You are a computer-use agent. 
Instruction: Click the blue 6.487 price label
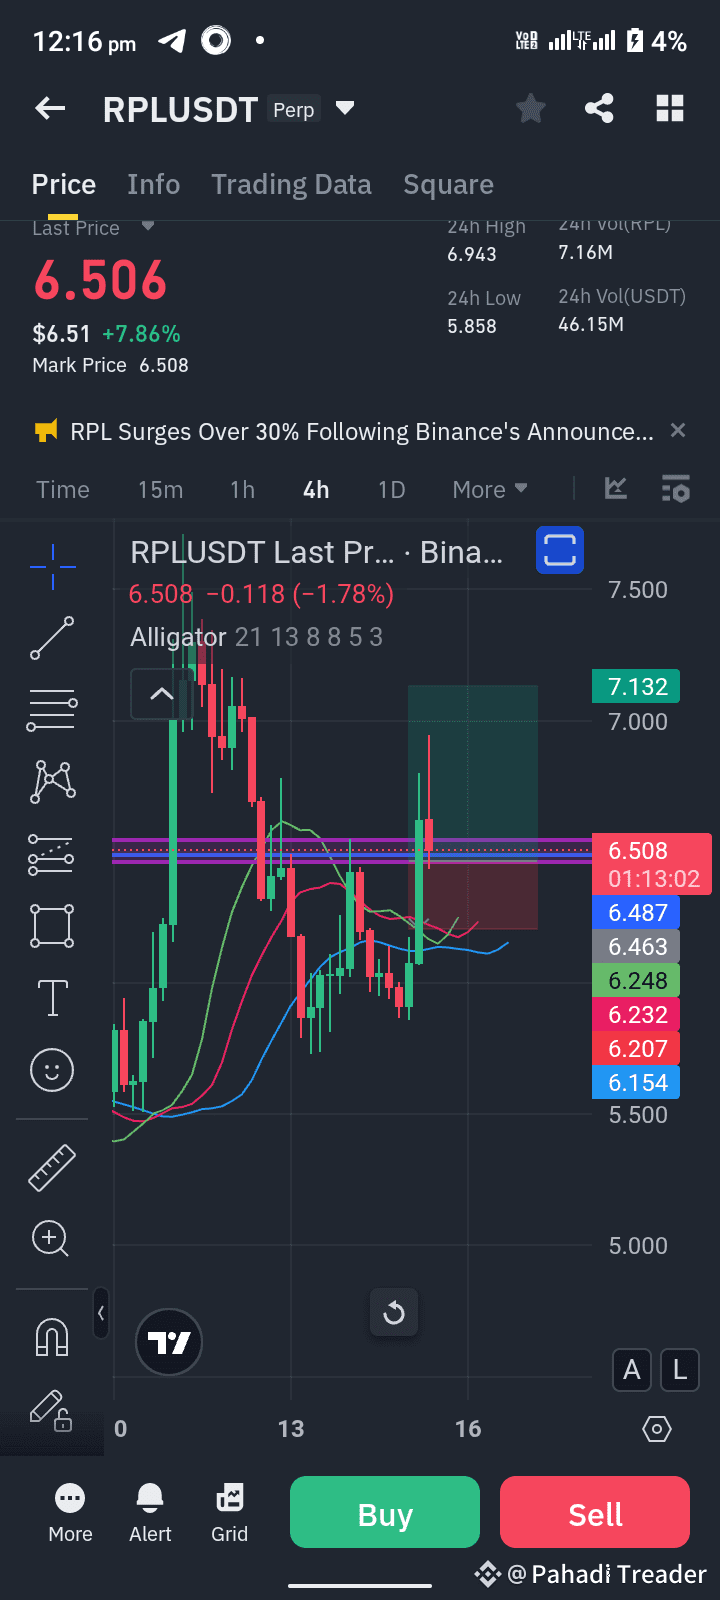(x=636, y=912)
